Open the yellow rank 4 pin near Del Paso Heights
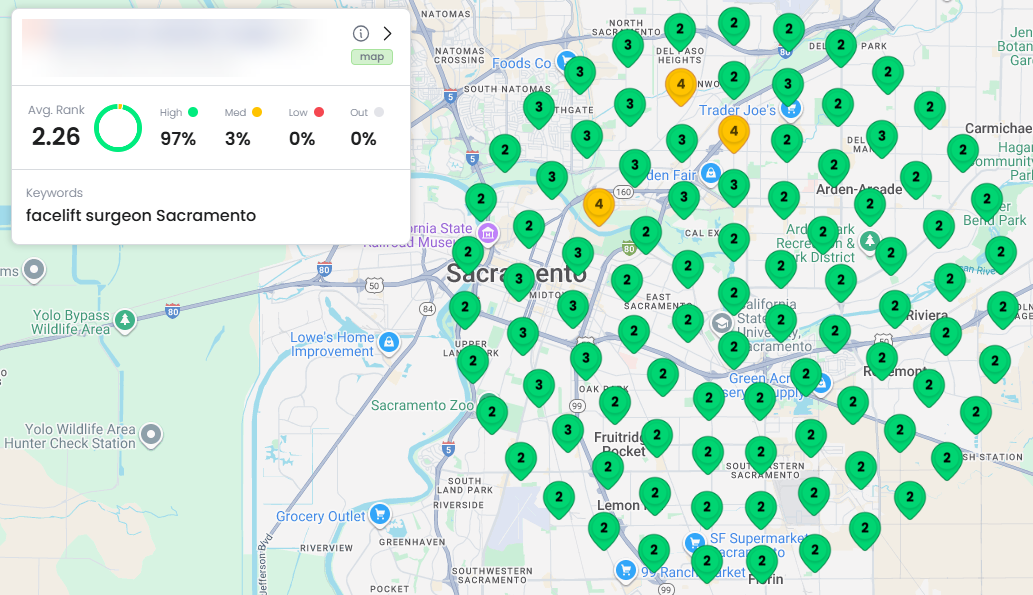Viewport: 1033px width, 595px height. [x=681, y=85]
